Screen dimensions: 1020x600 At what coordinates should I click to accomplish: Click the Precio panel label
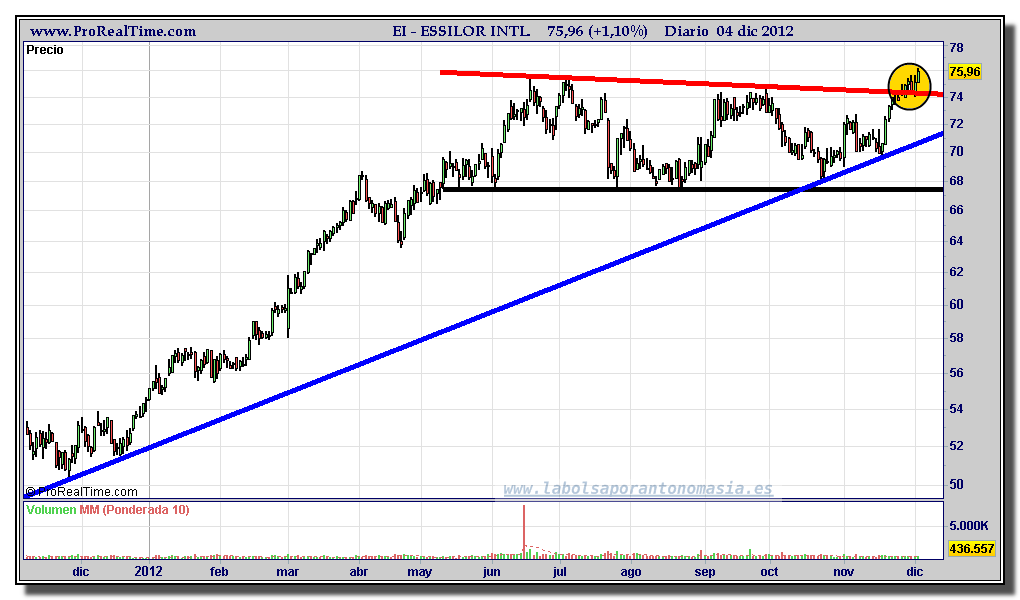point(45,50)
